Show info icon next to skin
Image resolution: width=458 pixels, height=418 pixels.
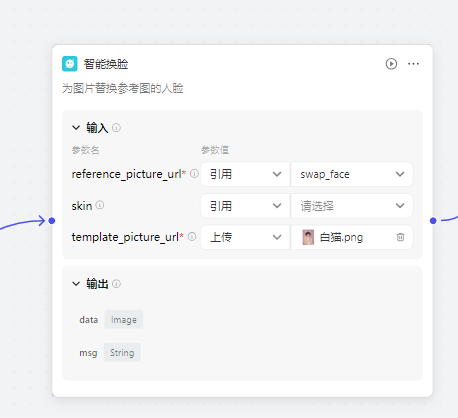pyautogui.click(x=100, y=205)
